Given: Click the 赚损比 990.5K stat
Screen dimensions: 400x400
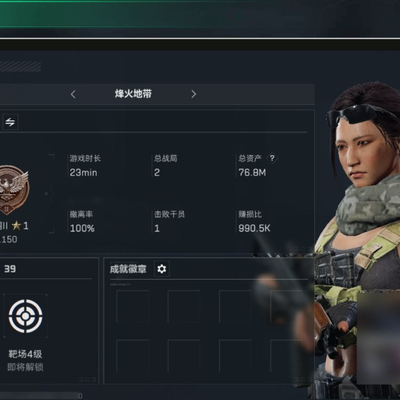Looking at the screenshot, I should [x=254, y=221].
